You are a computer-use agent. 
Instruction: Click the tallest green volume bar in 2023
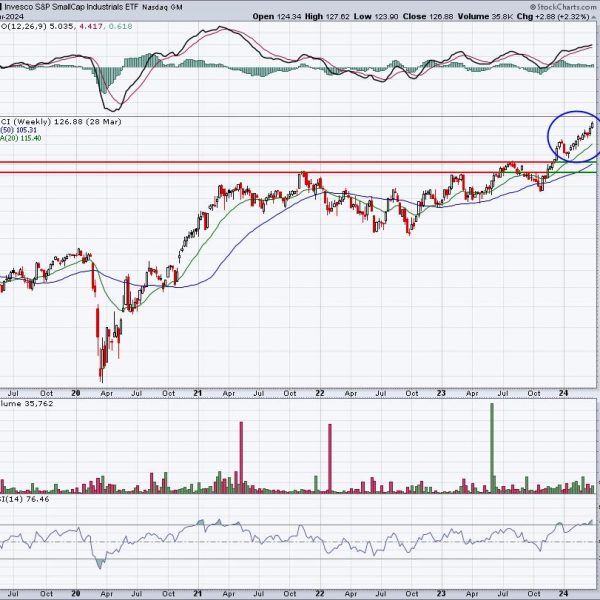492,448
